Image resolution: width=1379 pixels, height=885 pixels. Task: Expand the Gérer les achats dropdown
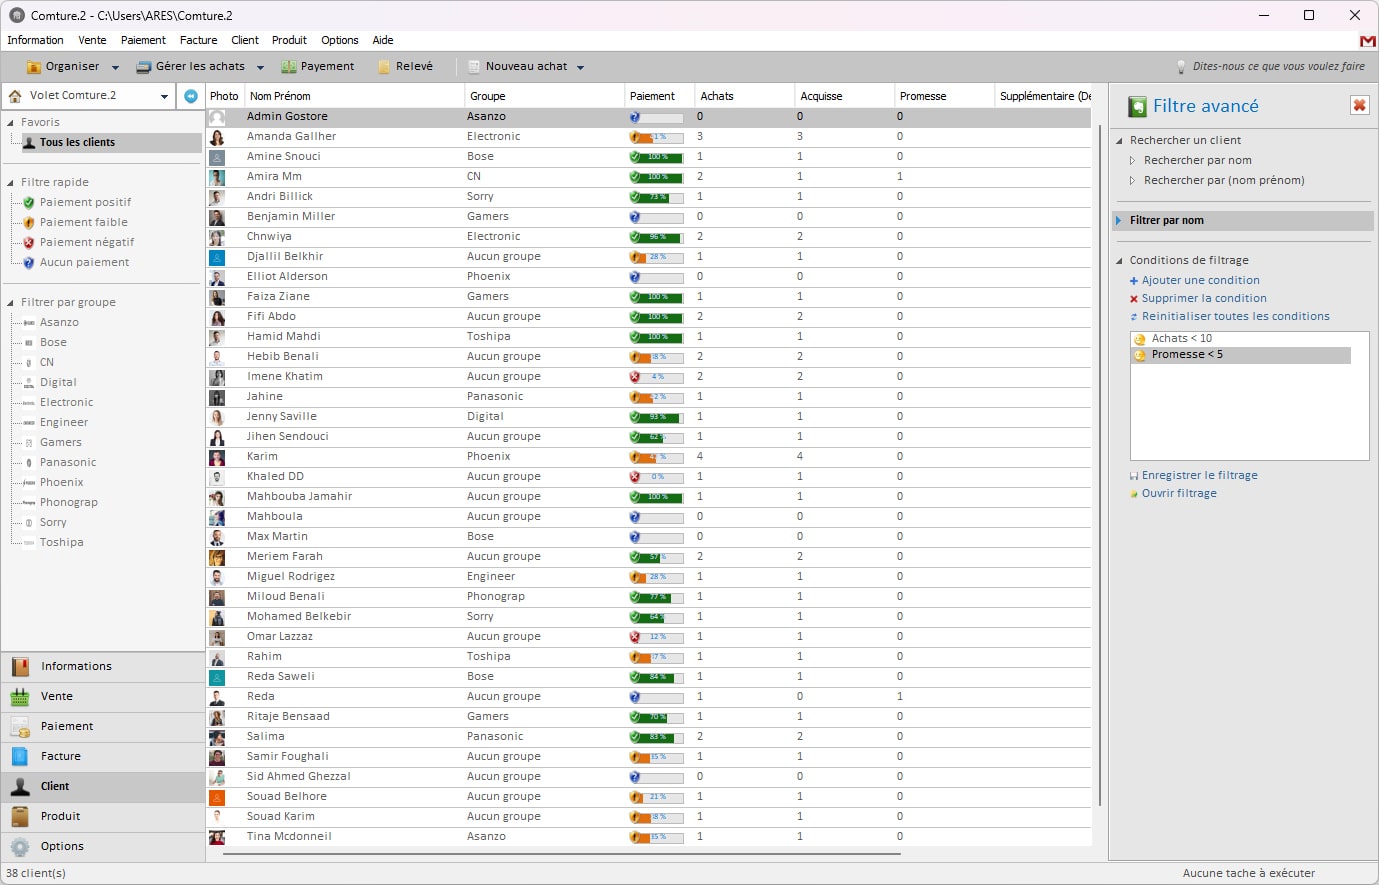pos(260,66)
